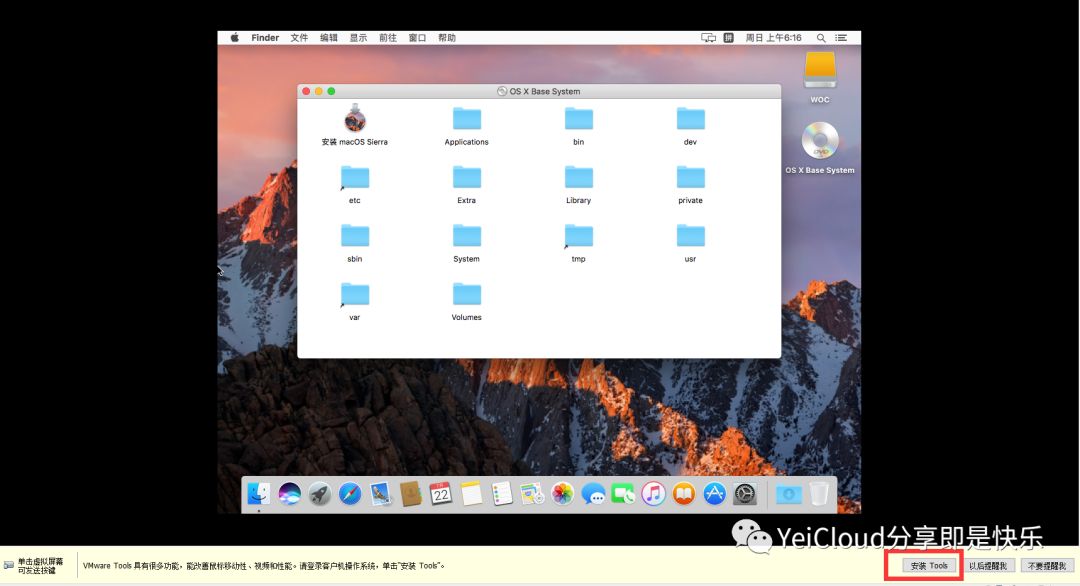Open iBooks icon in Dock
The width and height of the screenshot is (1080, 586).
tap(684, 494)
